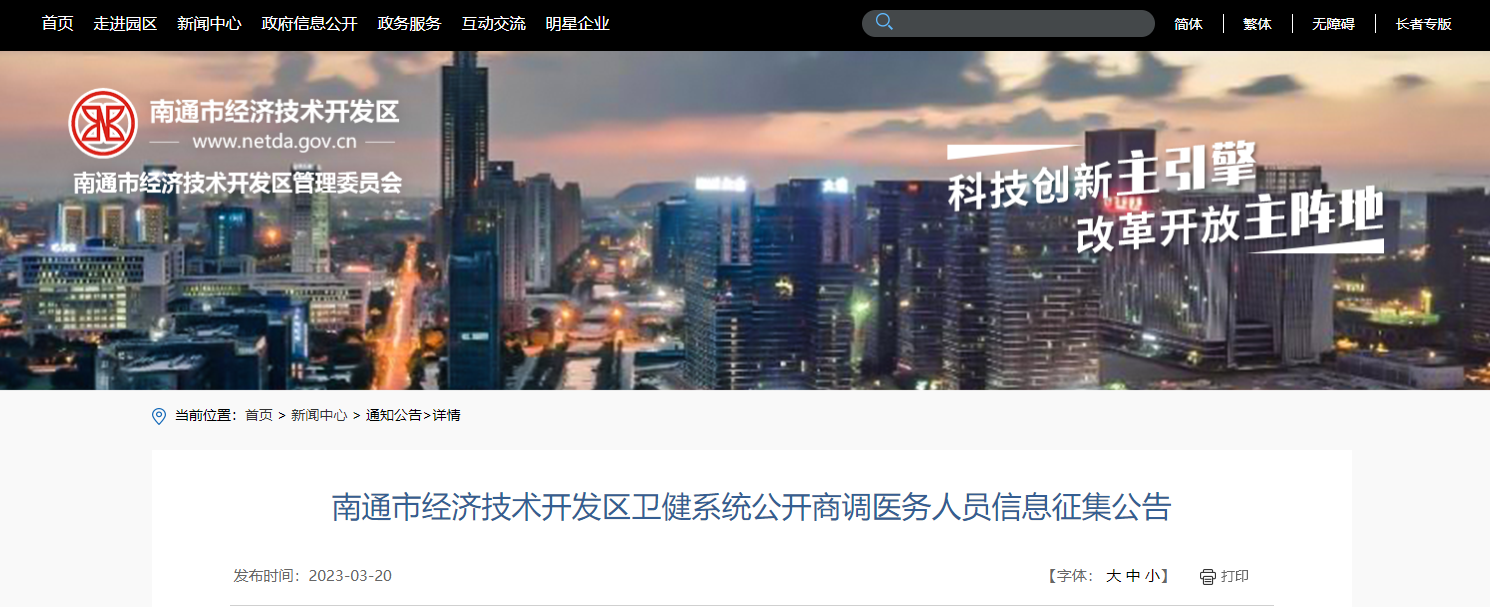Open the 明星企业 menu item
1490x607 pixels.
coord(577,23)
